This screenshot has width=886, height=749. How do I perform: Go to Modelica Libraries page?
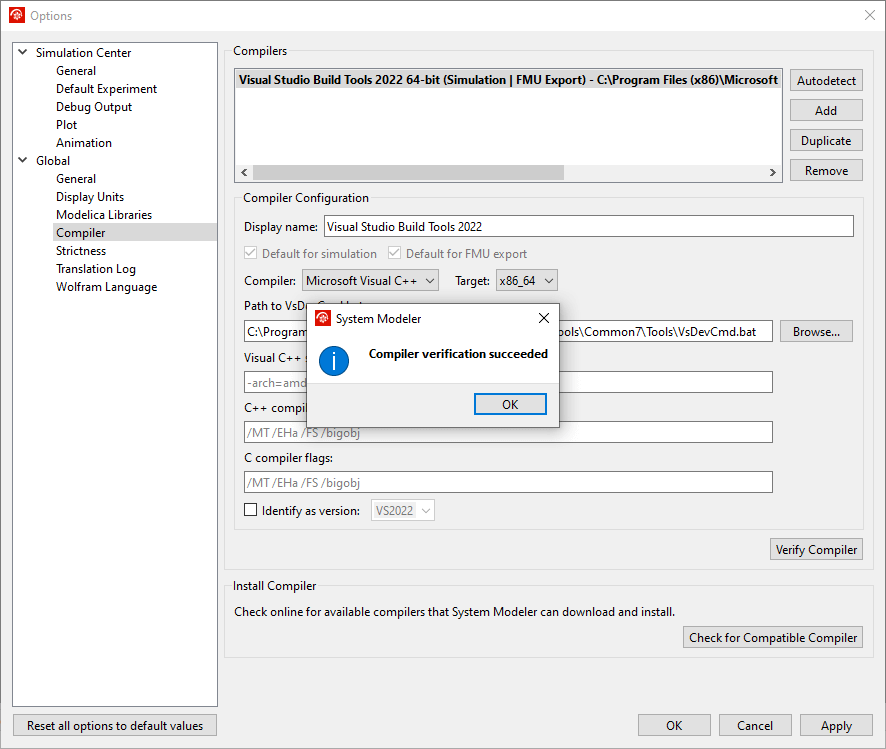[104, 215]
